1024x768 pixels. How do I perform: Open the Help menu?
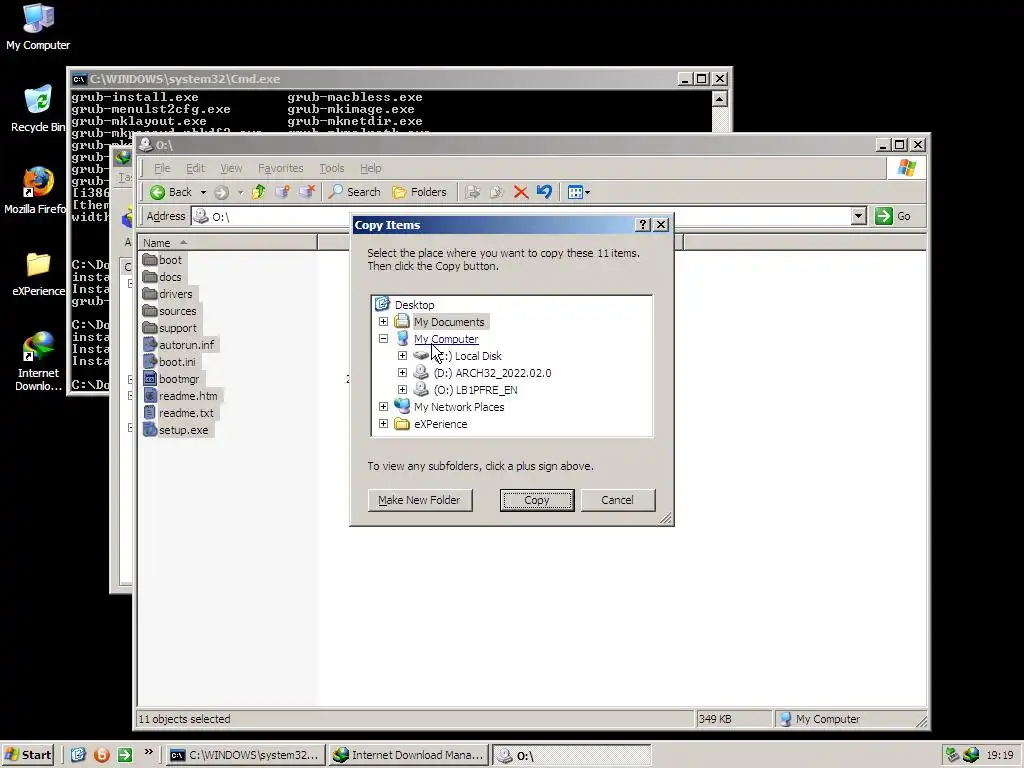370,168
